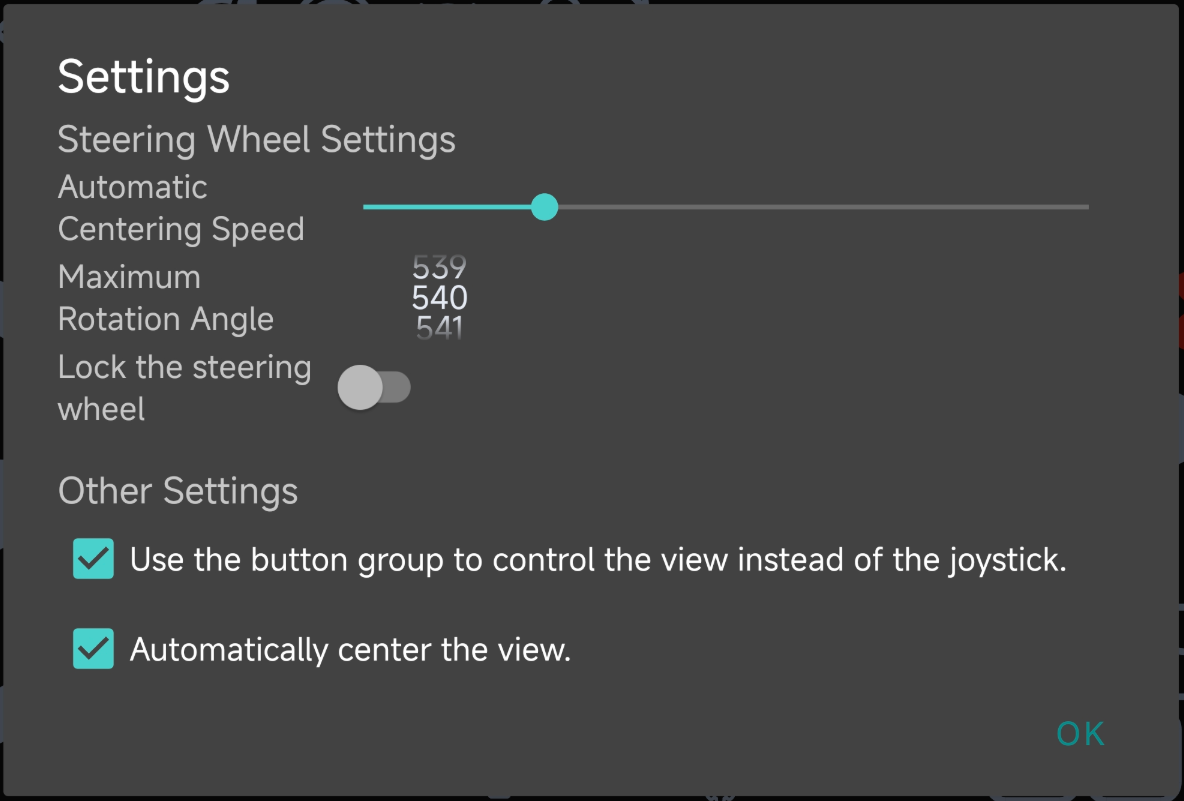Image resolution: width=1184 pixels, height=801 pixels.
Task: Uncheck the button group view control checkbox
Action: coord(93,560)
